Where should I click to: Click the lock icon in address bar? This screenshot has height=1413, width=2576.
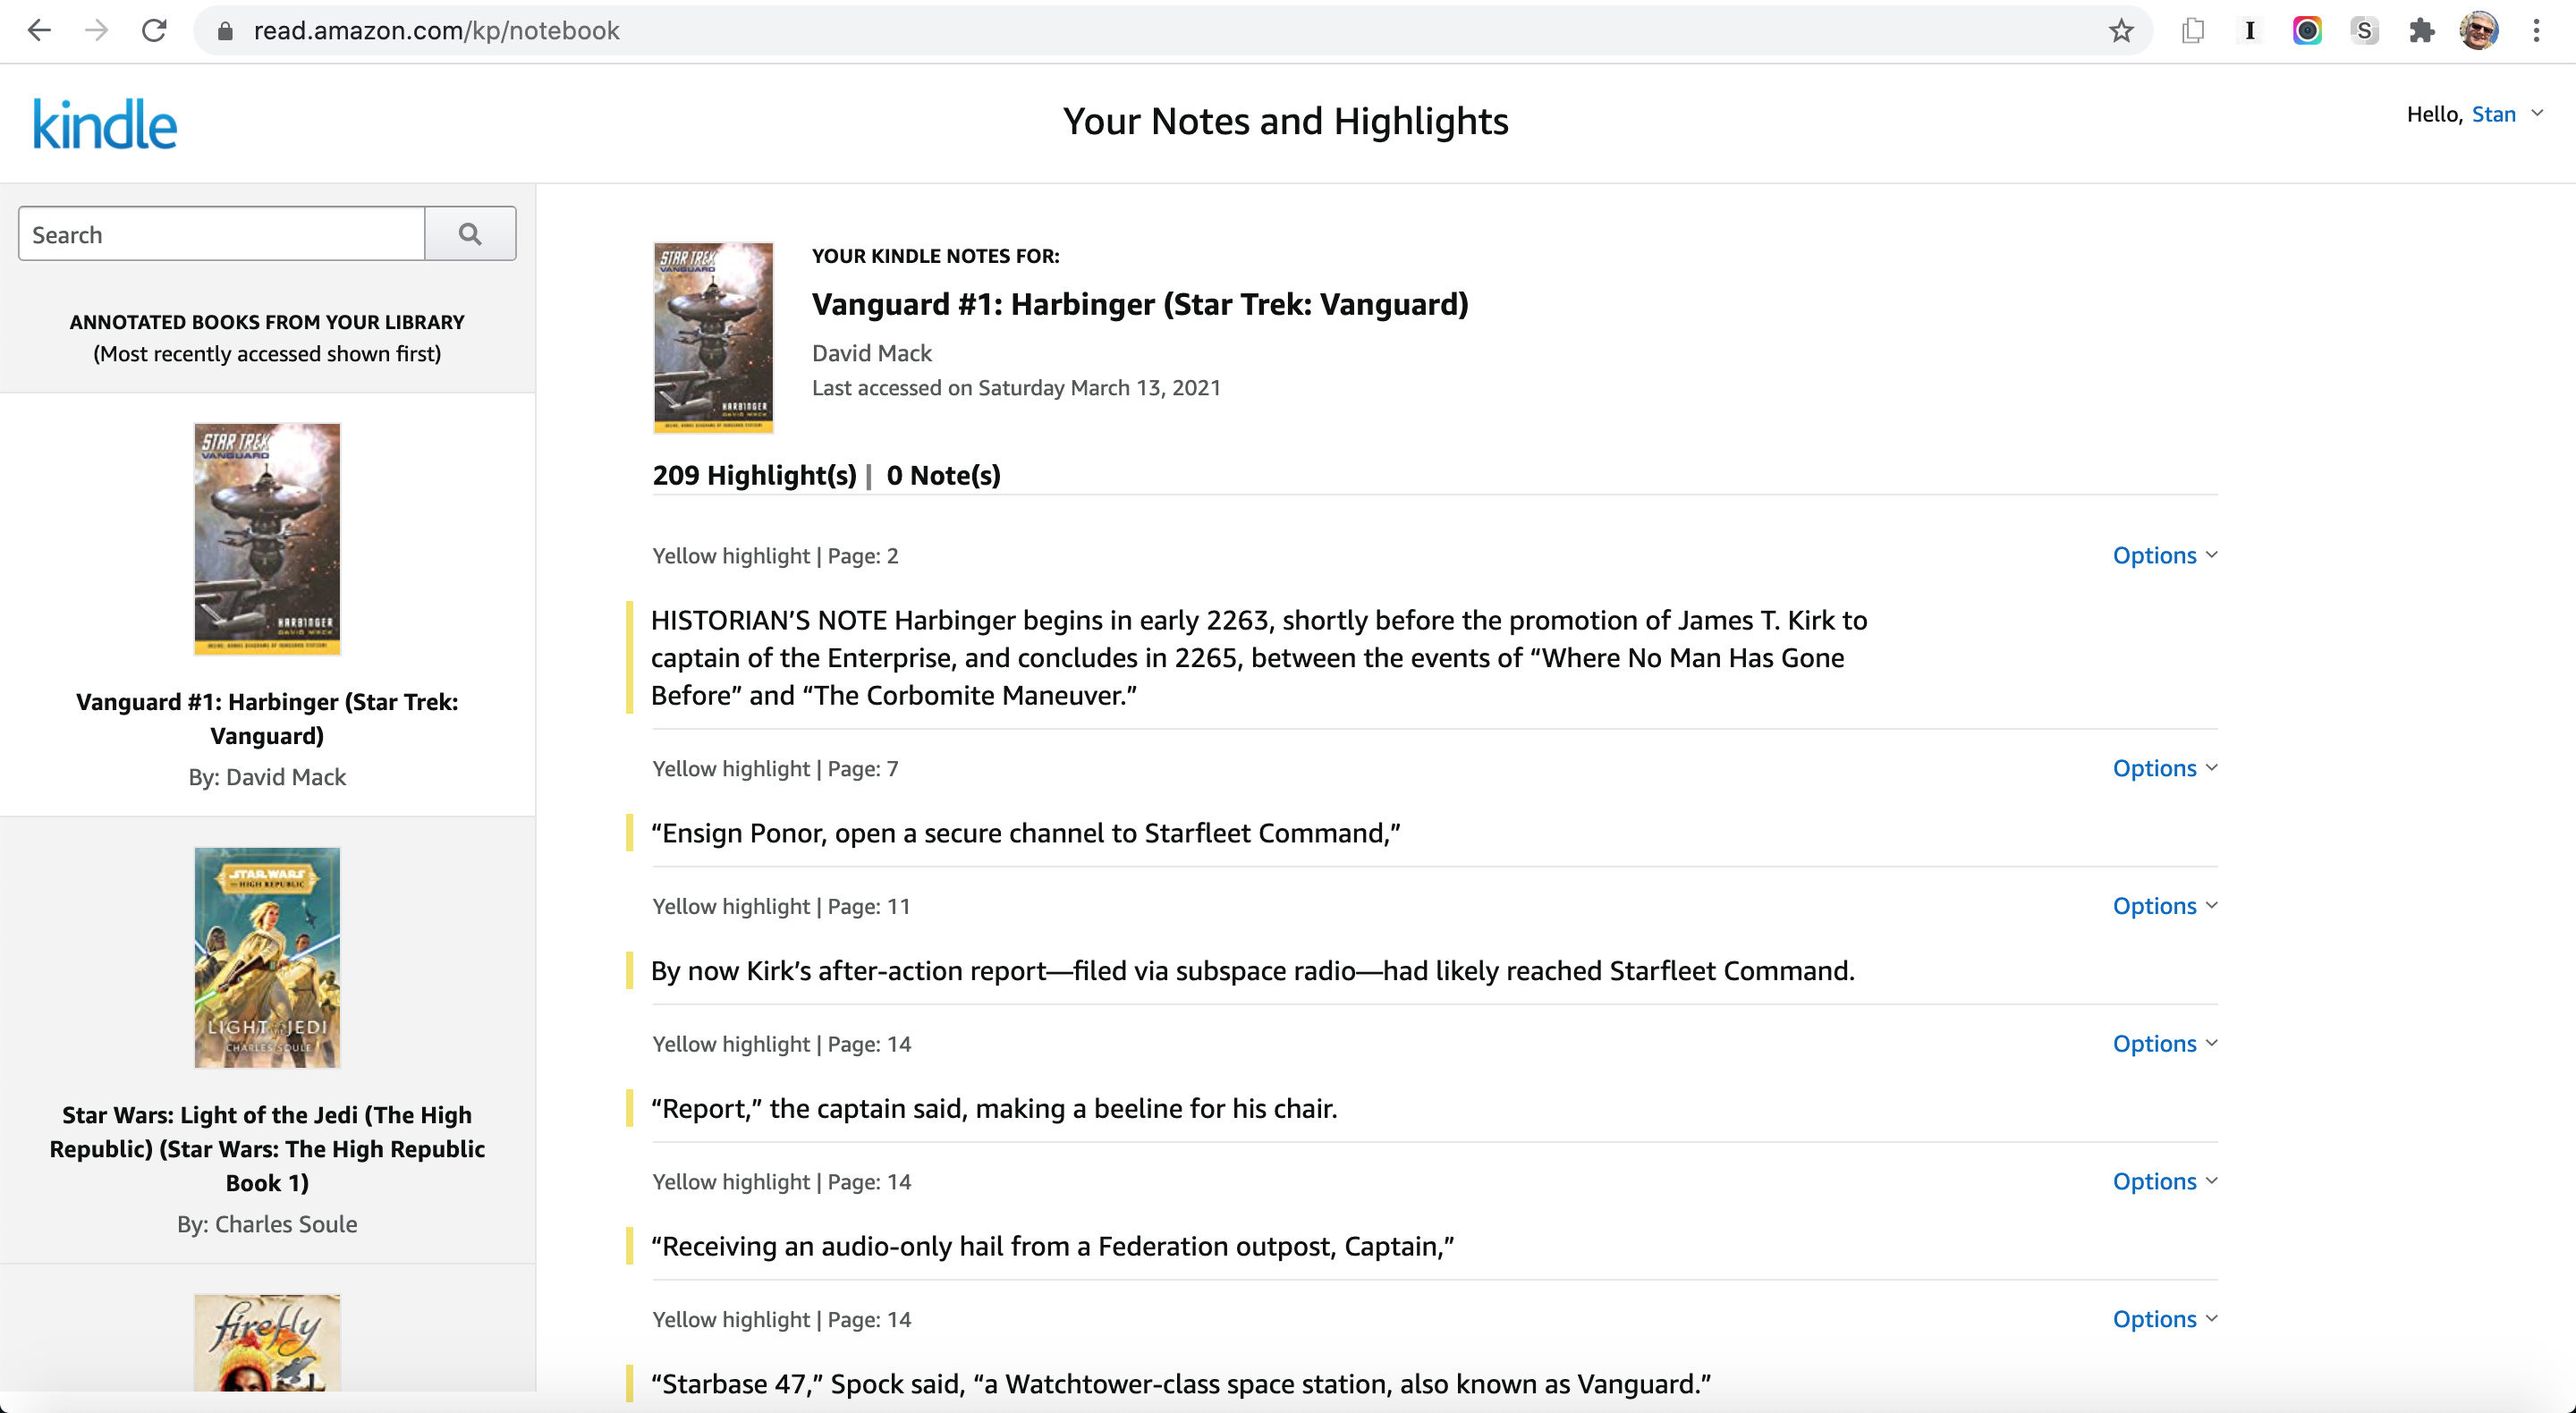click(x=225, y=31)
